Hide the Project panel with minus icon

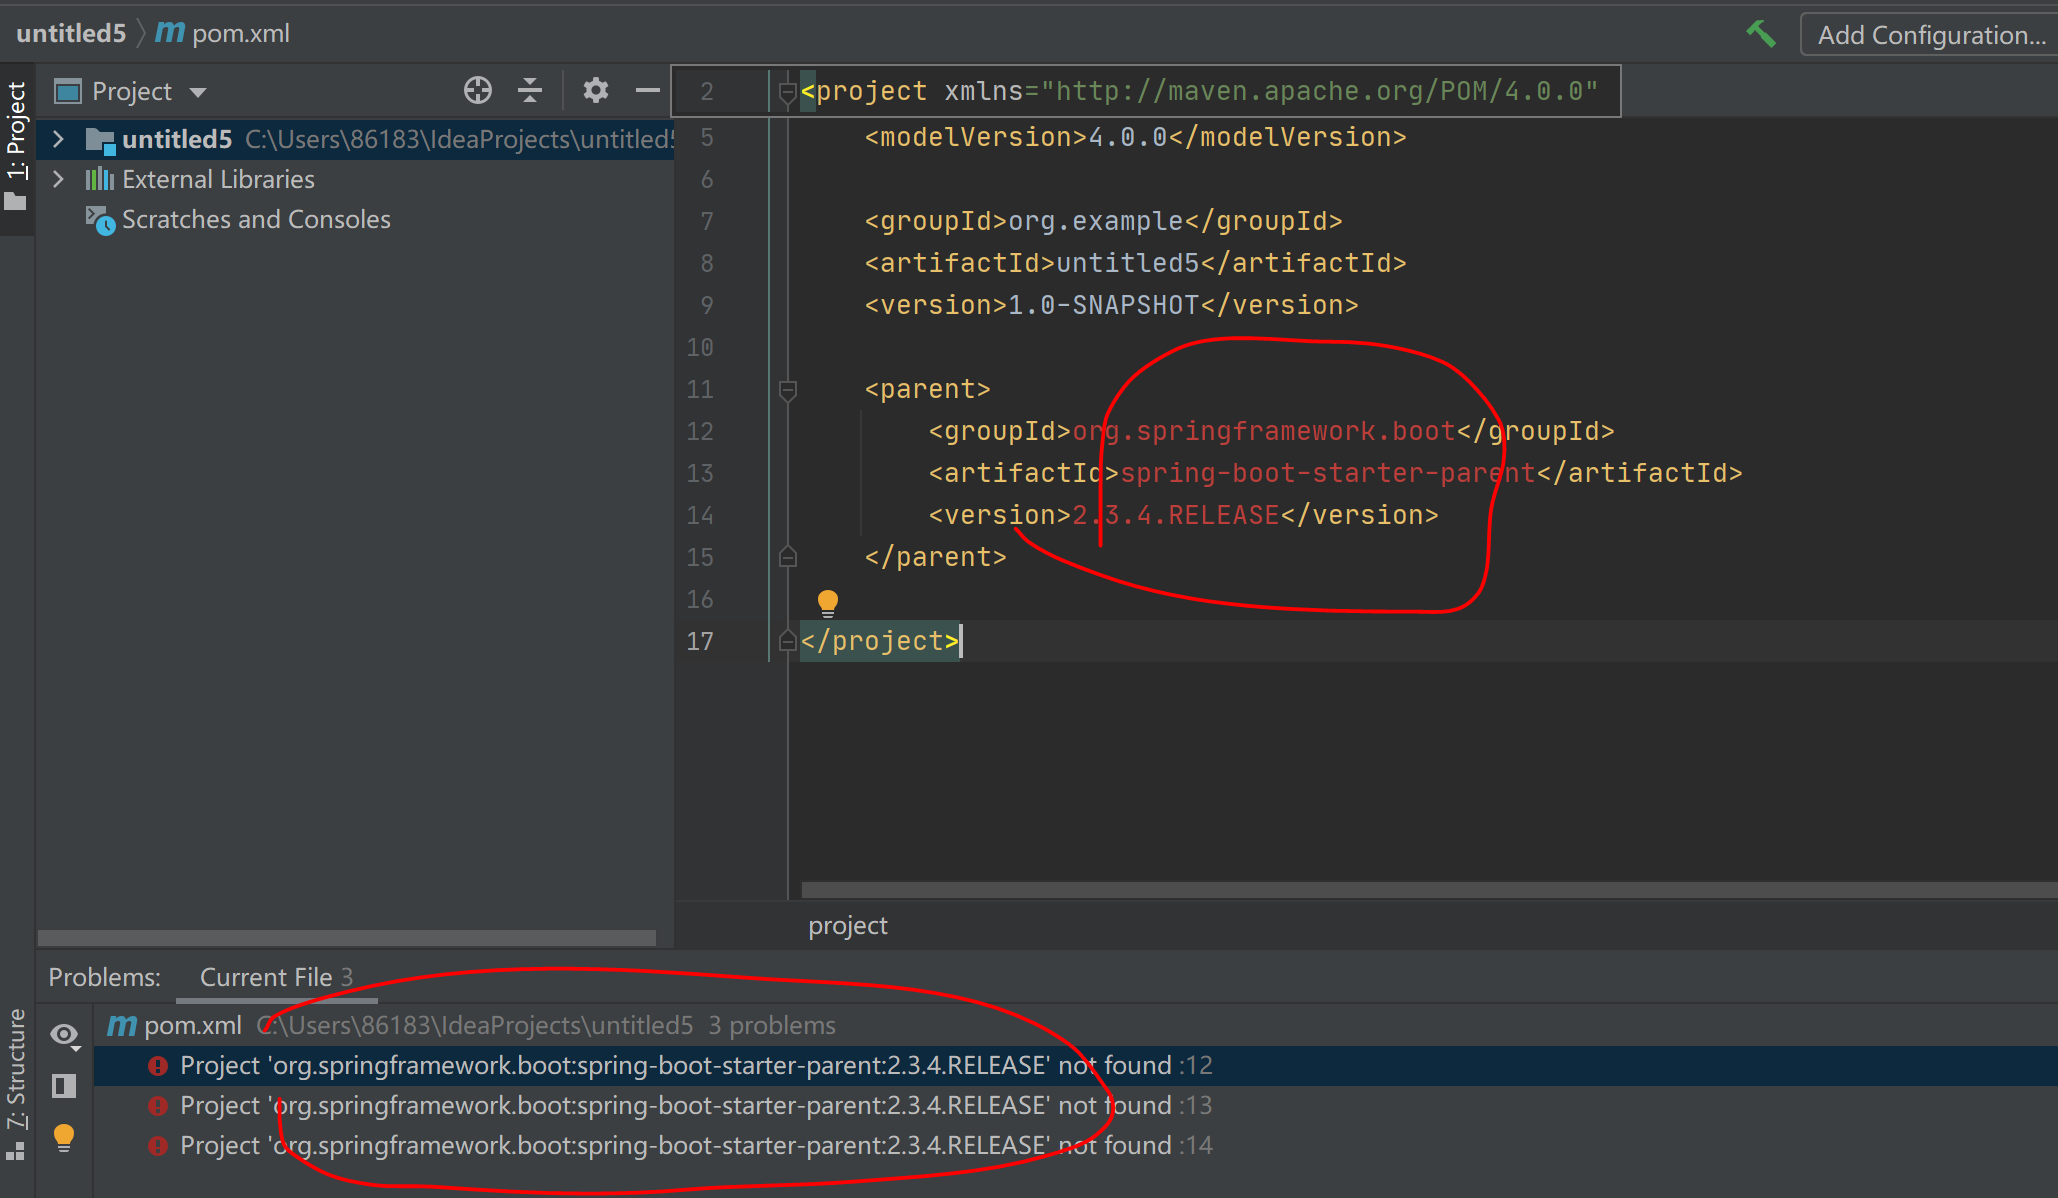pos(648,91)
